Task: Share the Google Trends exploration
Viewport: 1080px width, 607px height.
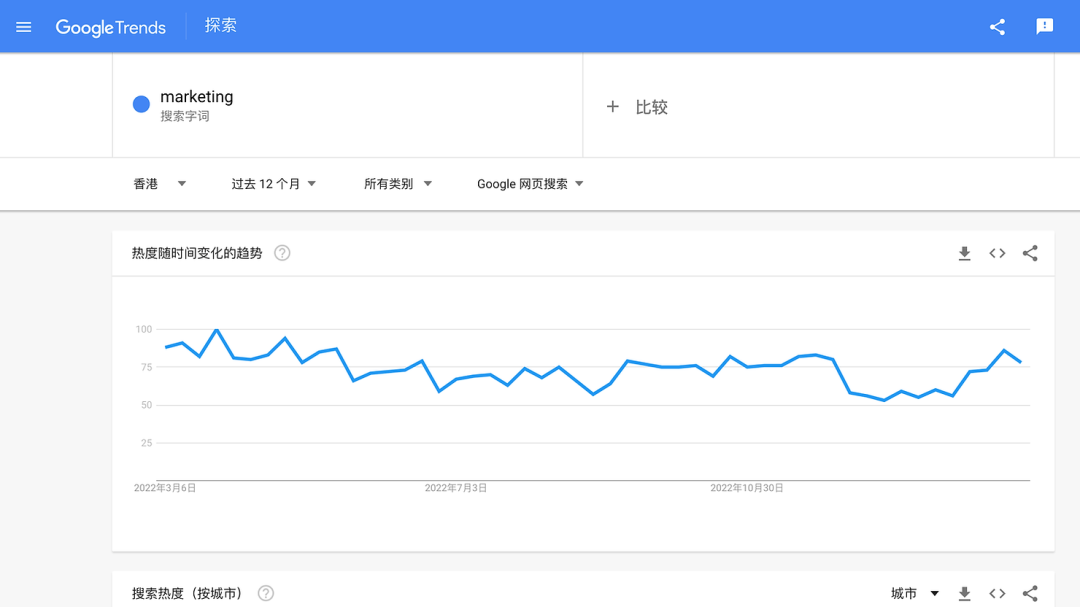Action: (996, 27)
